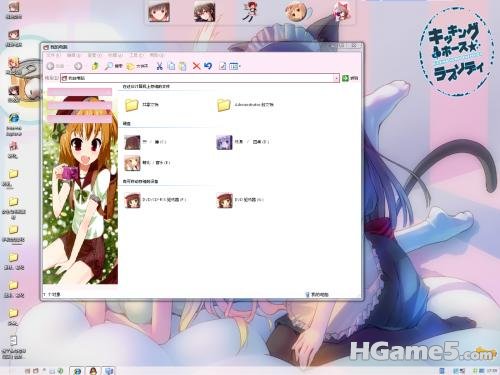Click the My Computer taskbar button
The width and height of the screenshot is (500, 375).
109,371
